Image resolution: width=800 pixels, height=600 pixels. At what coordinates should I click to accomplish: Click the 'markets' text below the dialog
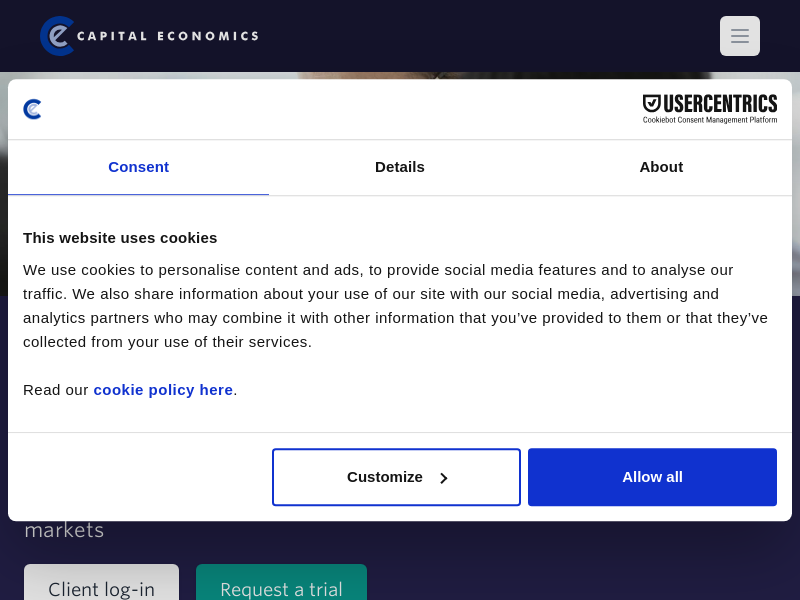(64, 530)
